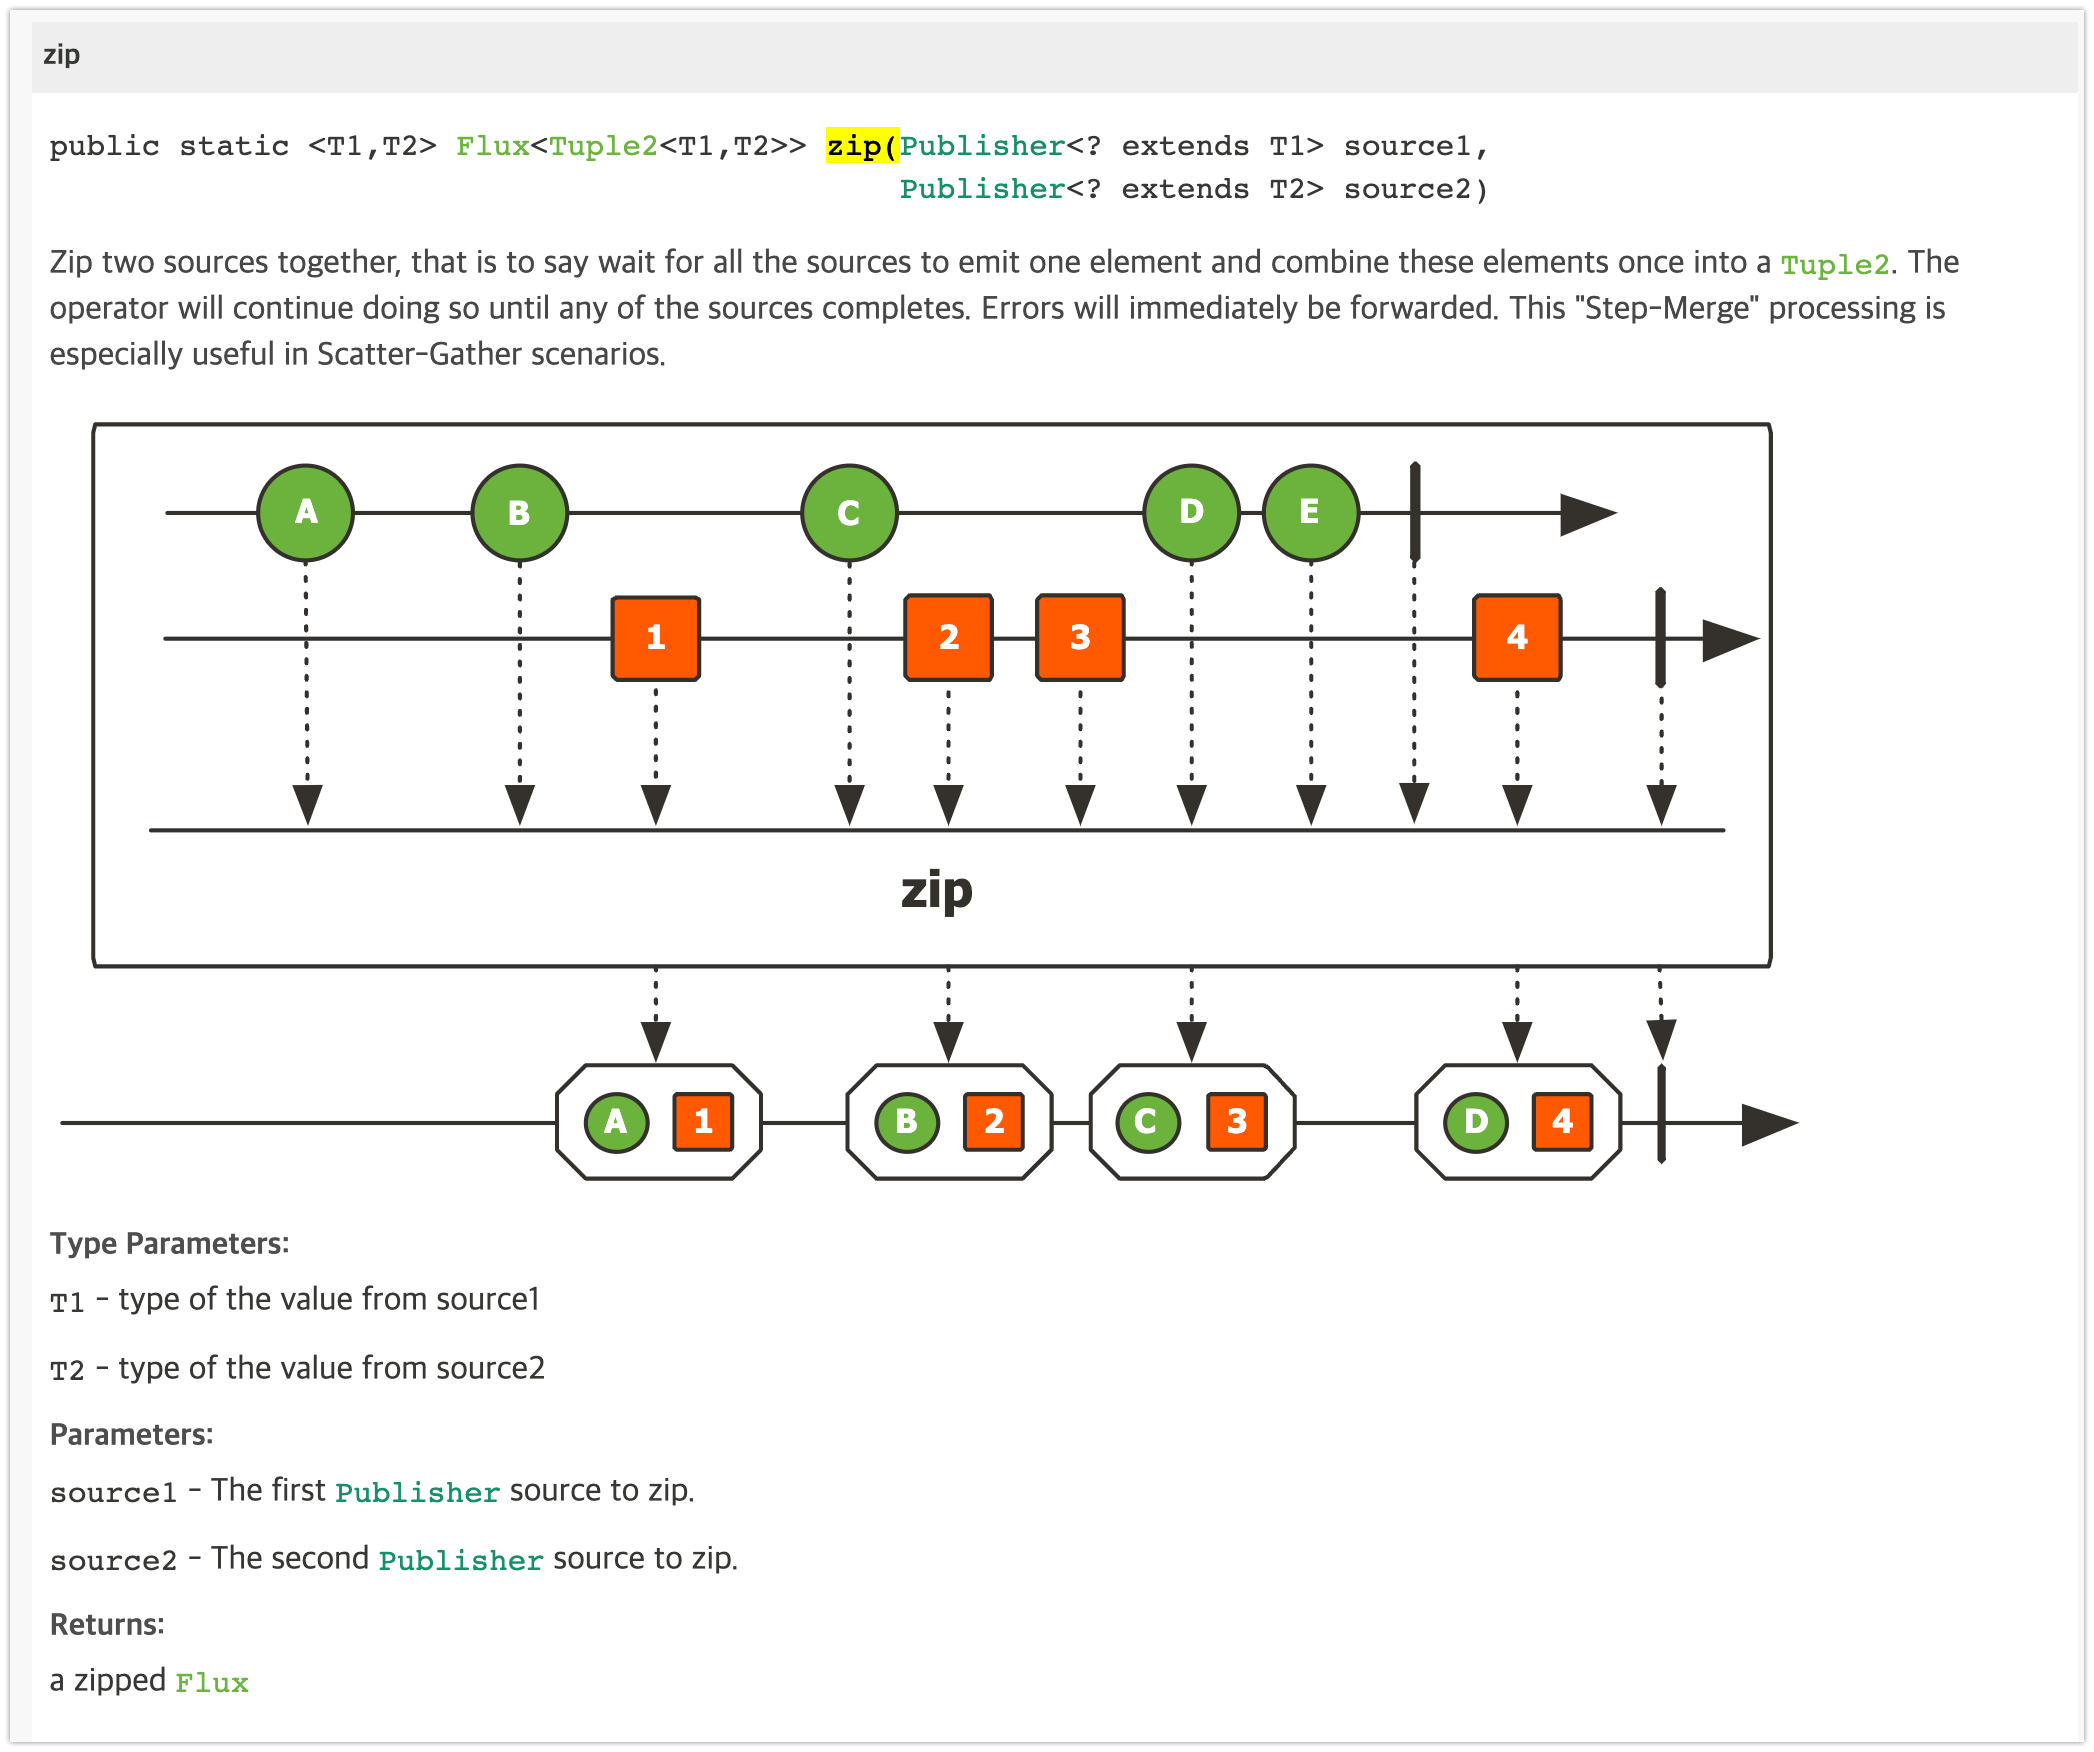Click the orange square labeled 4 on second timeline

click(1516, 638)
